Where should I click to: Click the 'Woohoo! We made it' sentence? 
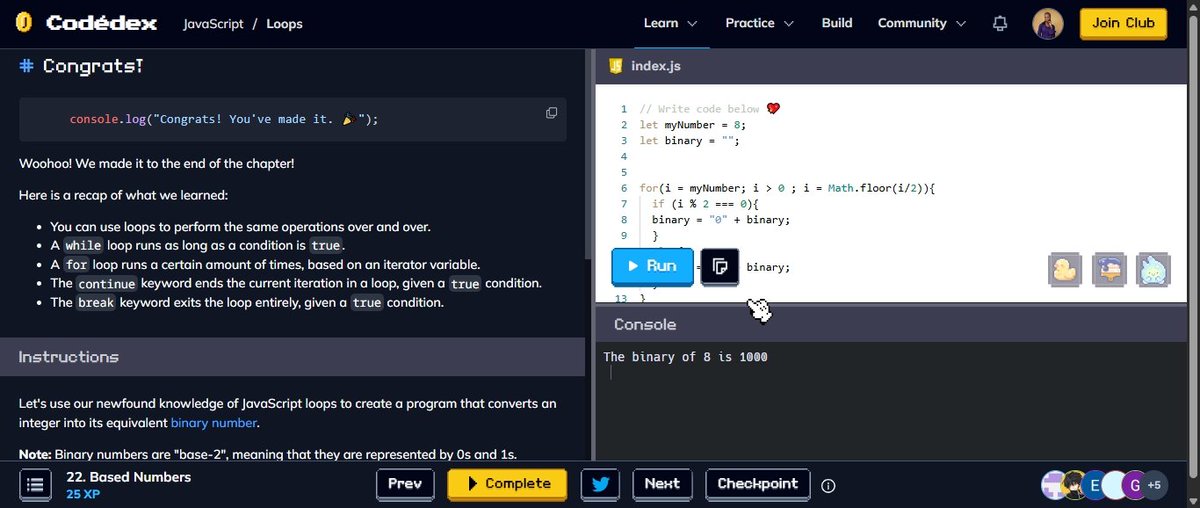click(x=157, y=164)
